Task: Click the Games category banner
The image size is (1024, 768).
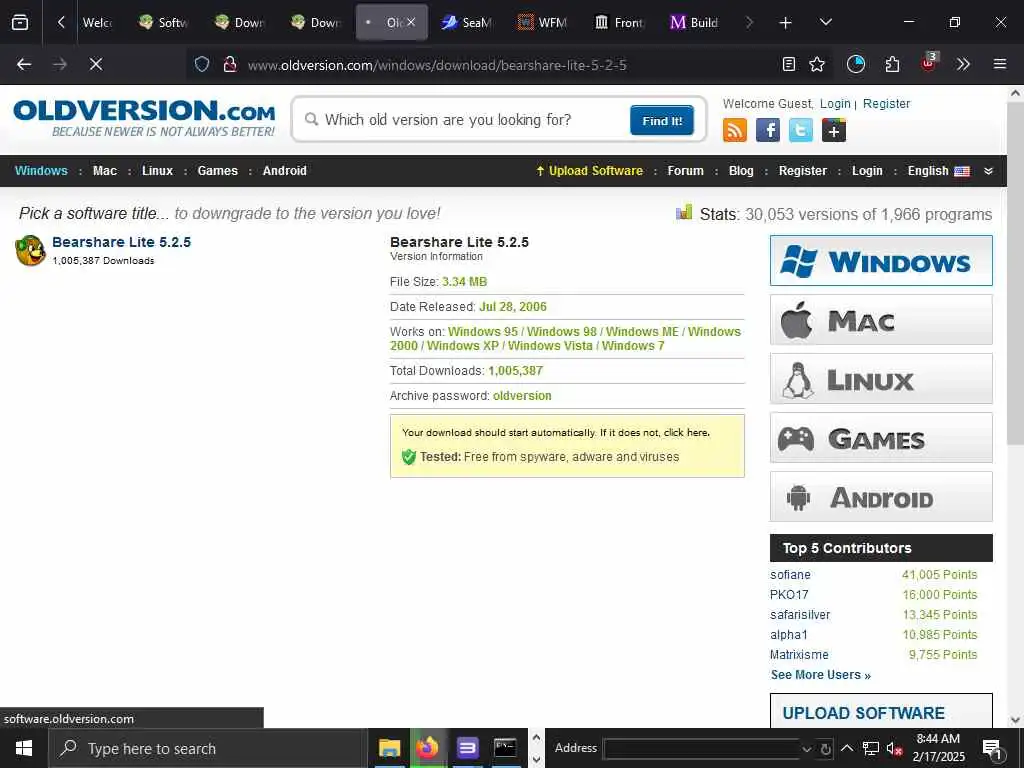Action: (x=881, y=438)
